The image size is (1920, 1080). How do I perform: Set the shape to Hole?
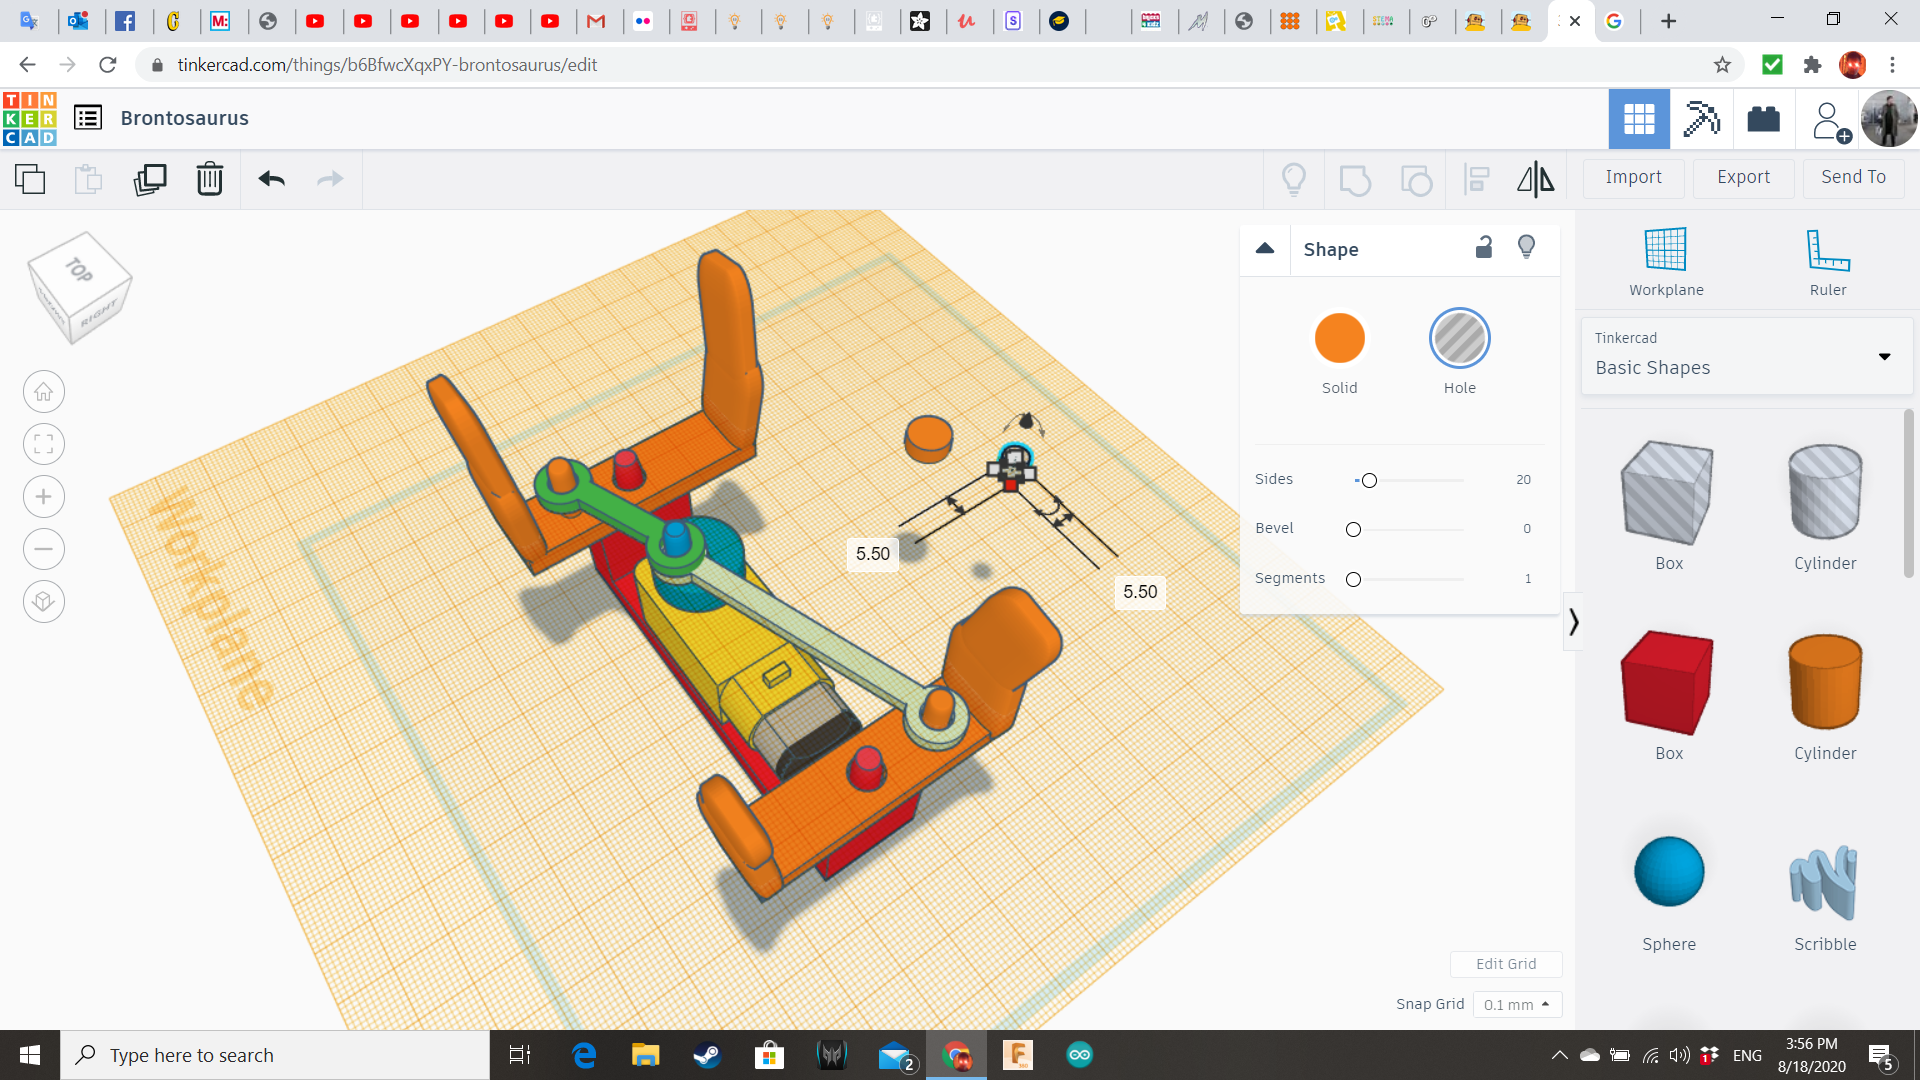[x=1459, y=338]
